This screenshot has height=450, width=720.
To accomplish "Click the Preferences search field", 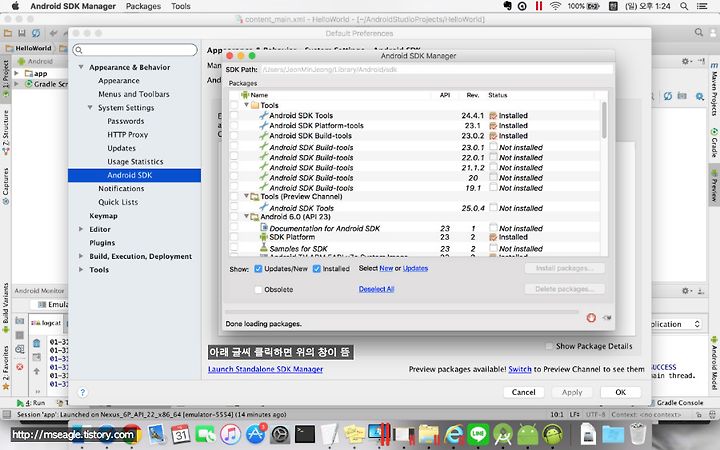I will [135, 50].
